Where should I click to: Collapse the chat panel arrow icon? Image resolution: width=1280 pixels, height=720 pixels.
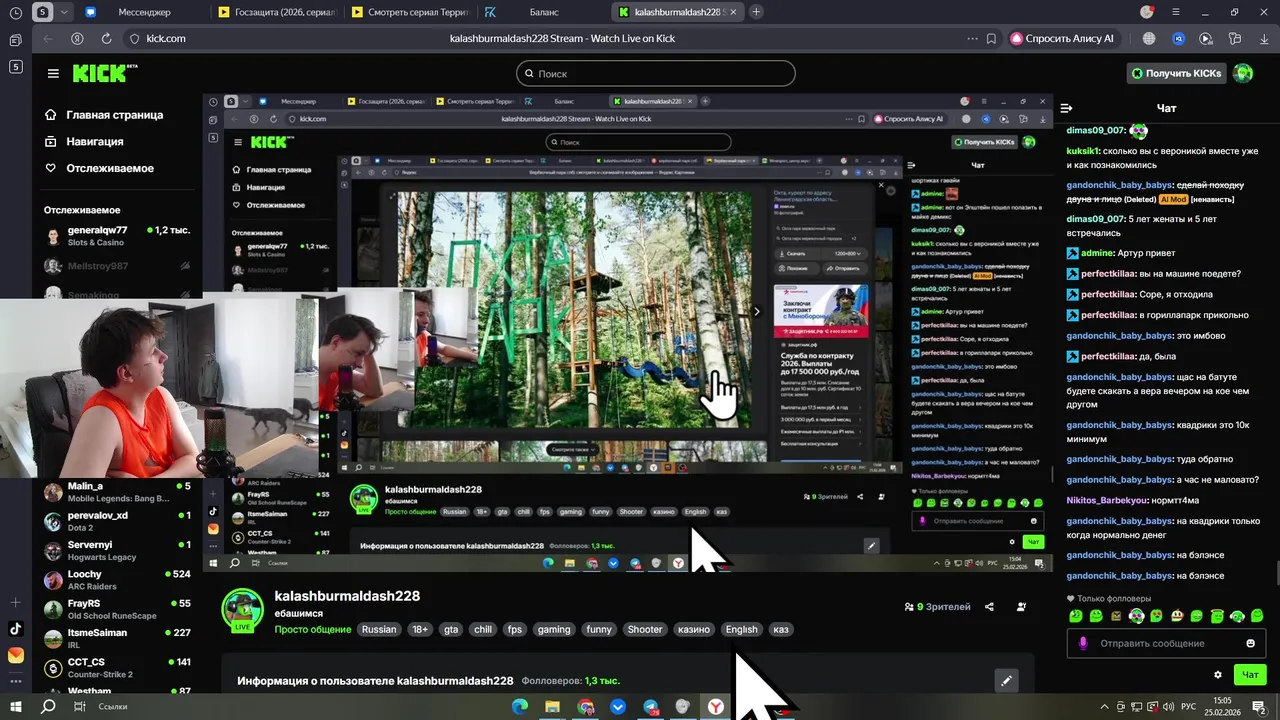(x=1066, y=108)
